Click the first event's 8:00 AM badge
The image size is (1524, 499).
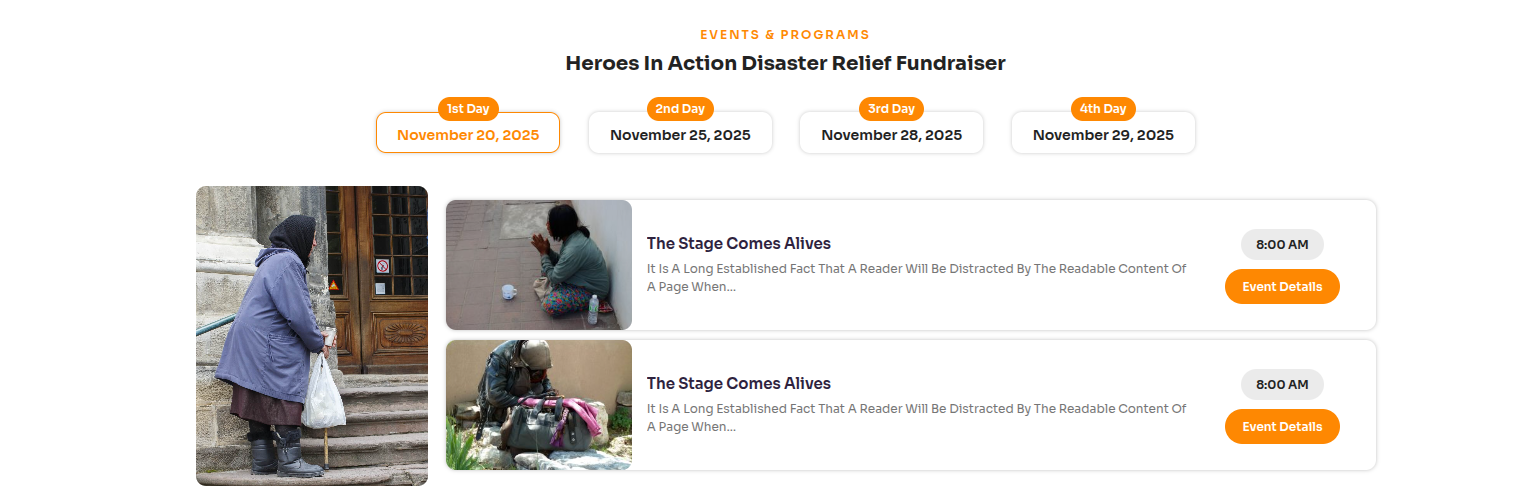click(x=1282, y=244)
